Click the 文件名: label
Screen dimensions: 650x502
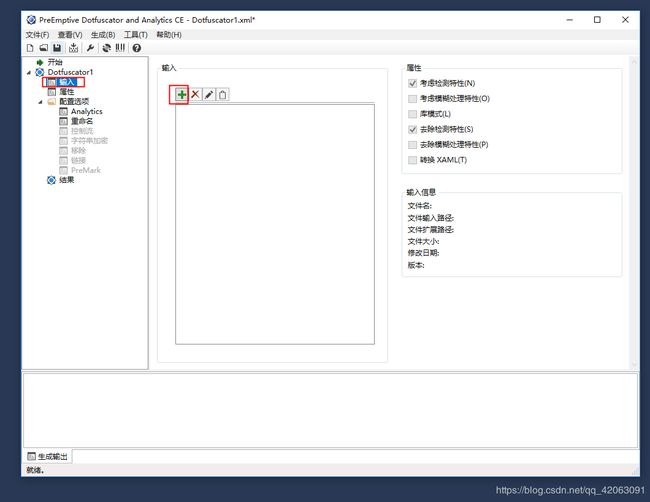pyautogui.click(x=420, y=206)
